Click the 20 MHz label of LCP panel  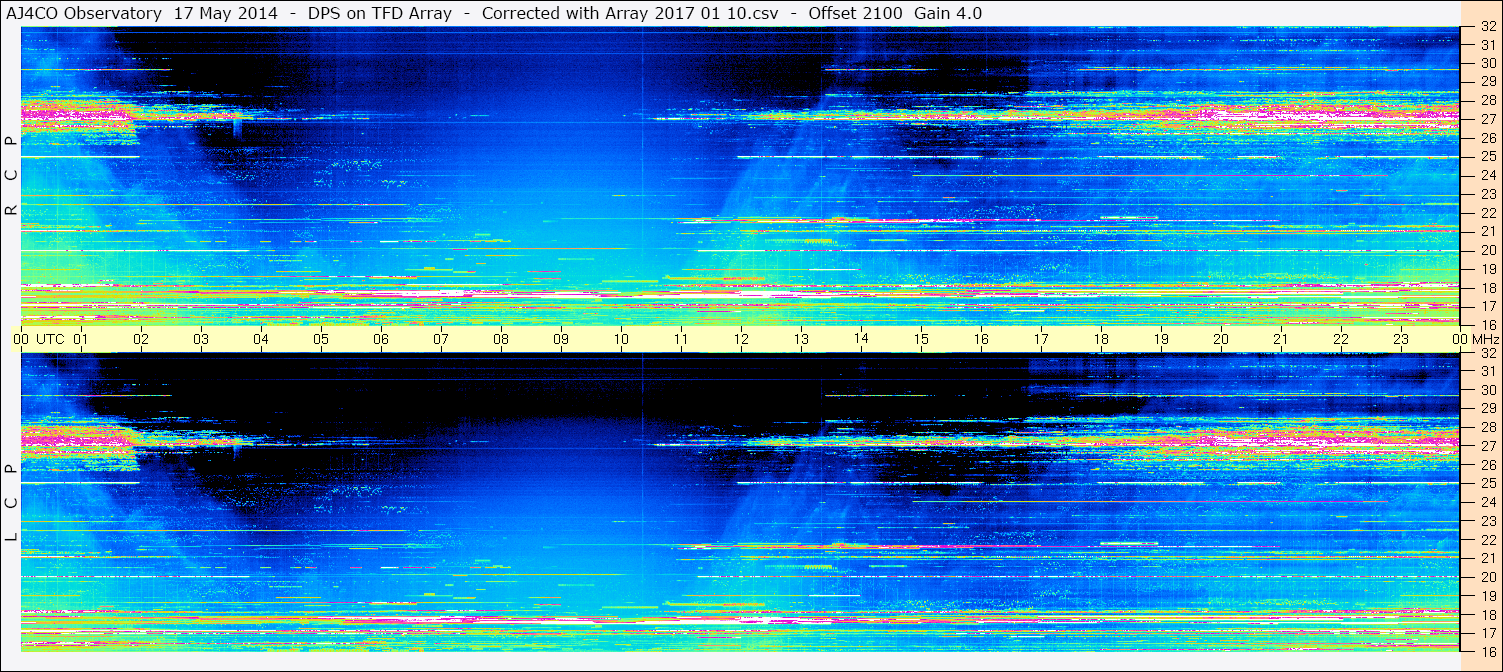click(x=1487, y=577)
